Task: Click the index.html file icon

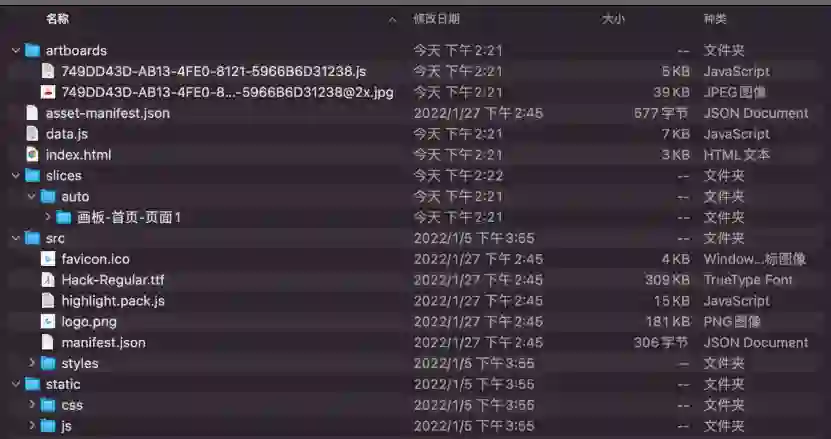Action: pos(32,155)
